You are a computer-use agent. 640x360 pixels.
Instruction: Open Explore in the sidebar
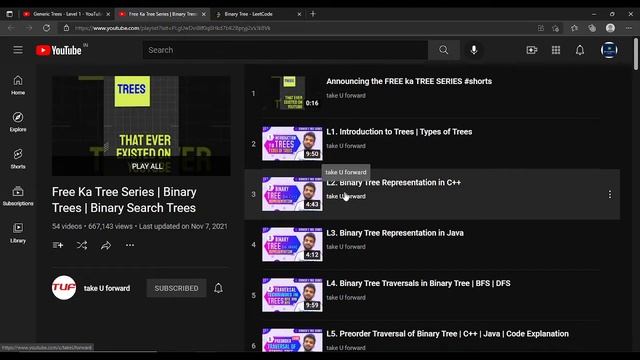[18, 122]
